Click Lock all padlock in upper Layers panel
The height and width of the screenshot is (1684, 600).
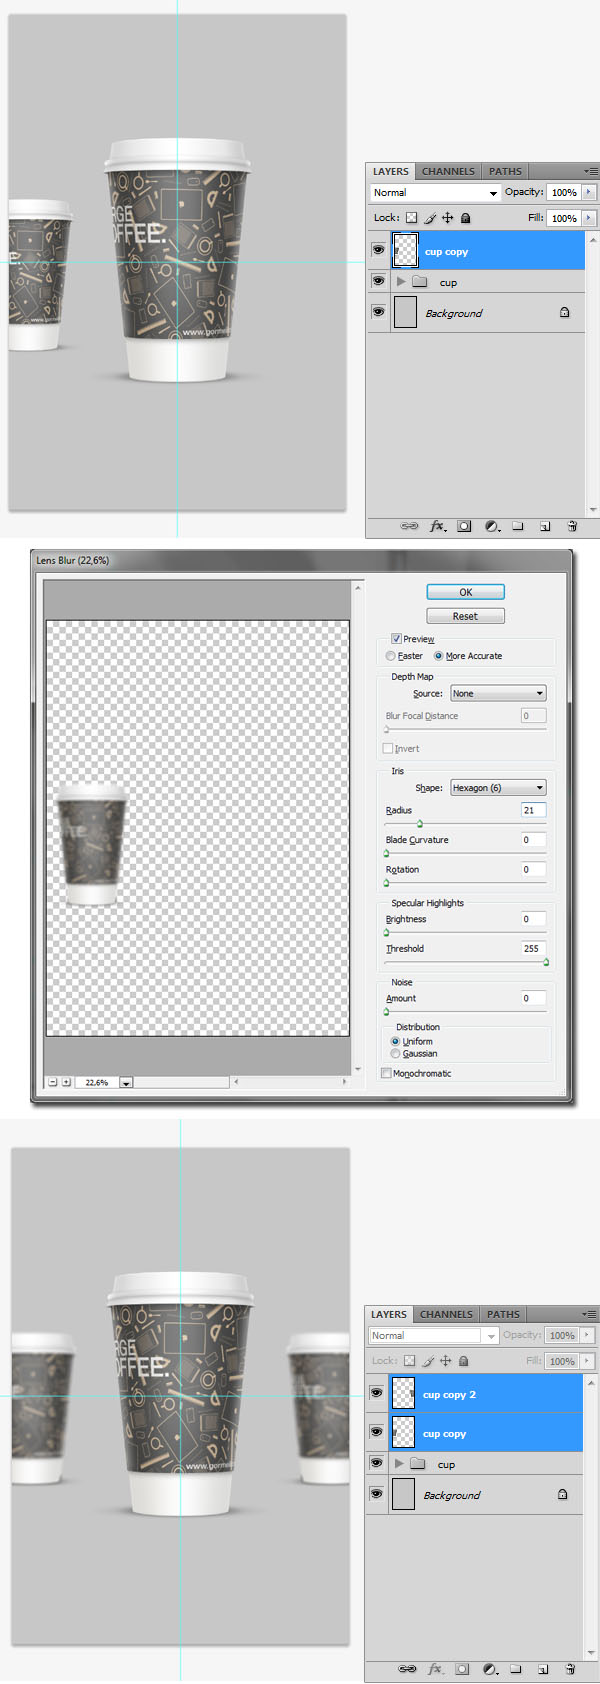pos(465,218)
